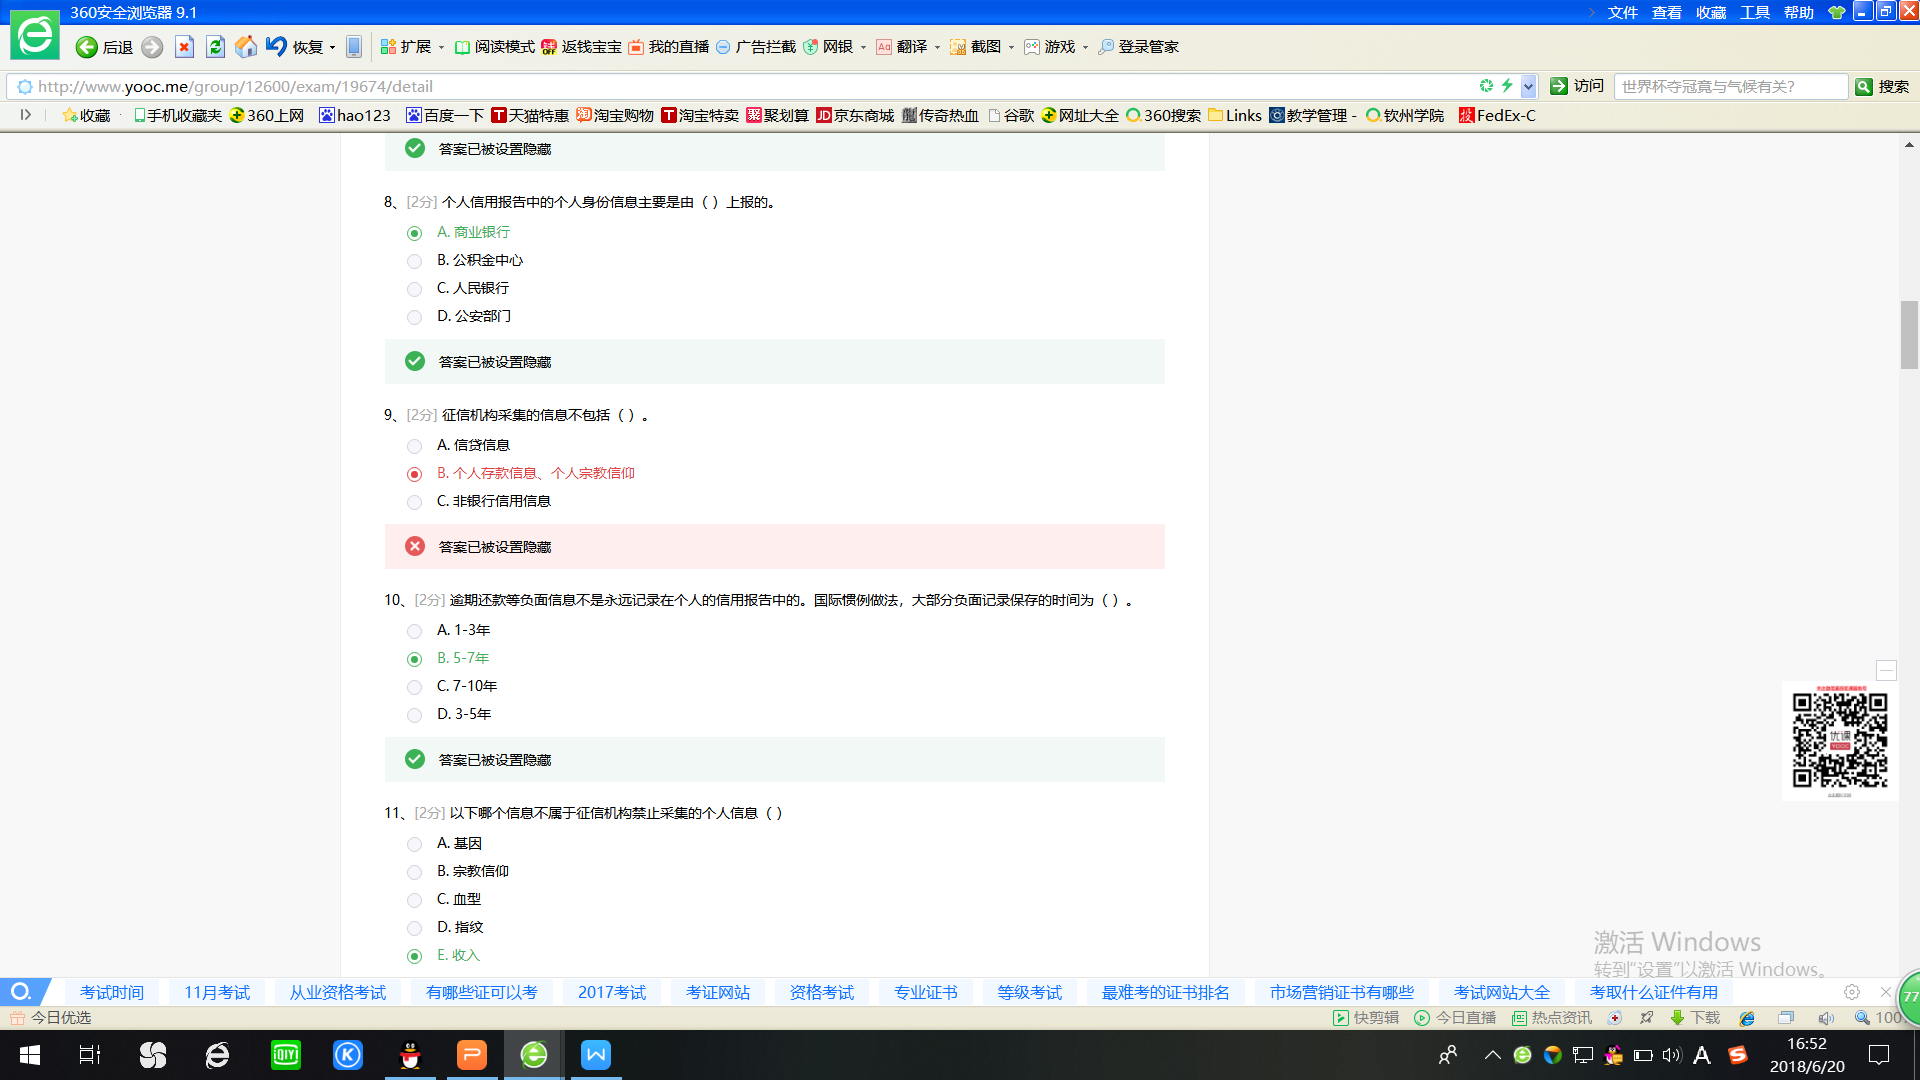Choose option C 7-10年 radio button

(x=414, y=687)
